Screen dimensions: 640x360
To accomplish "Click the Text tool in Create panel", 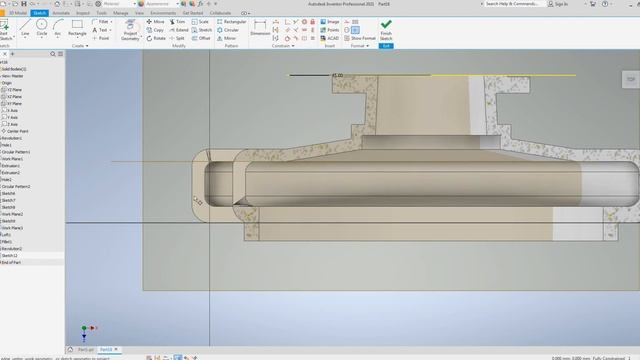I will point(100,30).
